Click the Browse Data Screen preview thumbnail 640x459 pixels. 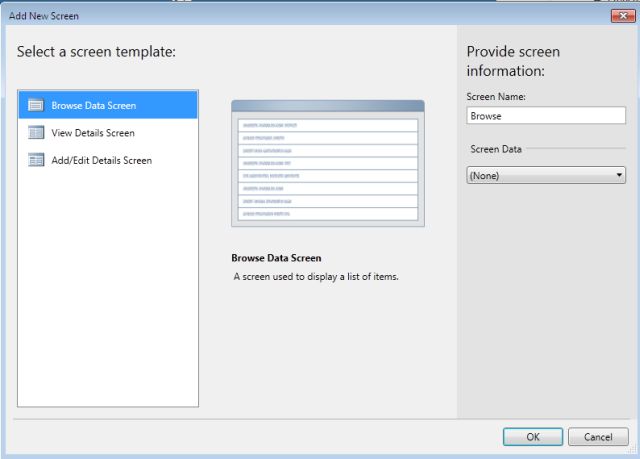click(x=328, y=163)
